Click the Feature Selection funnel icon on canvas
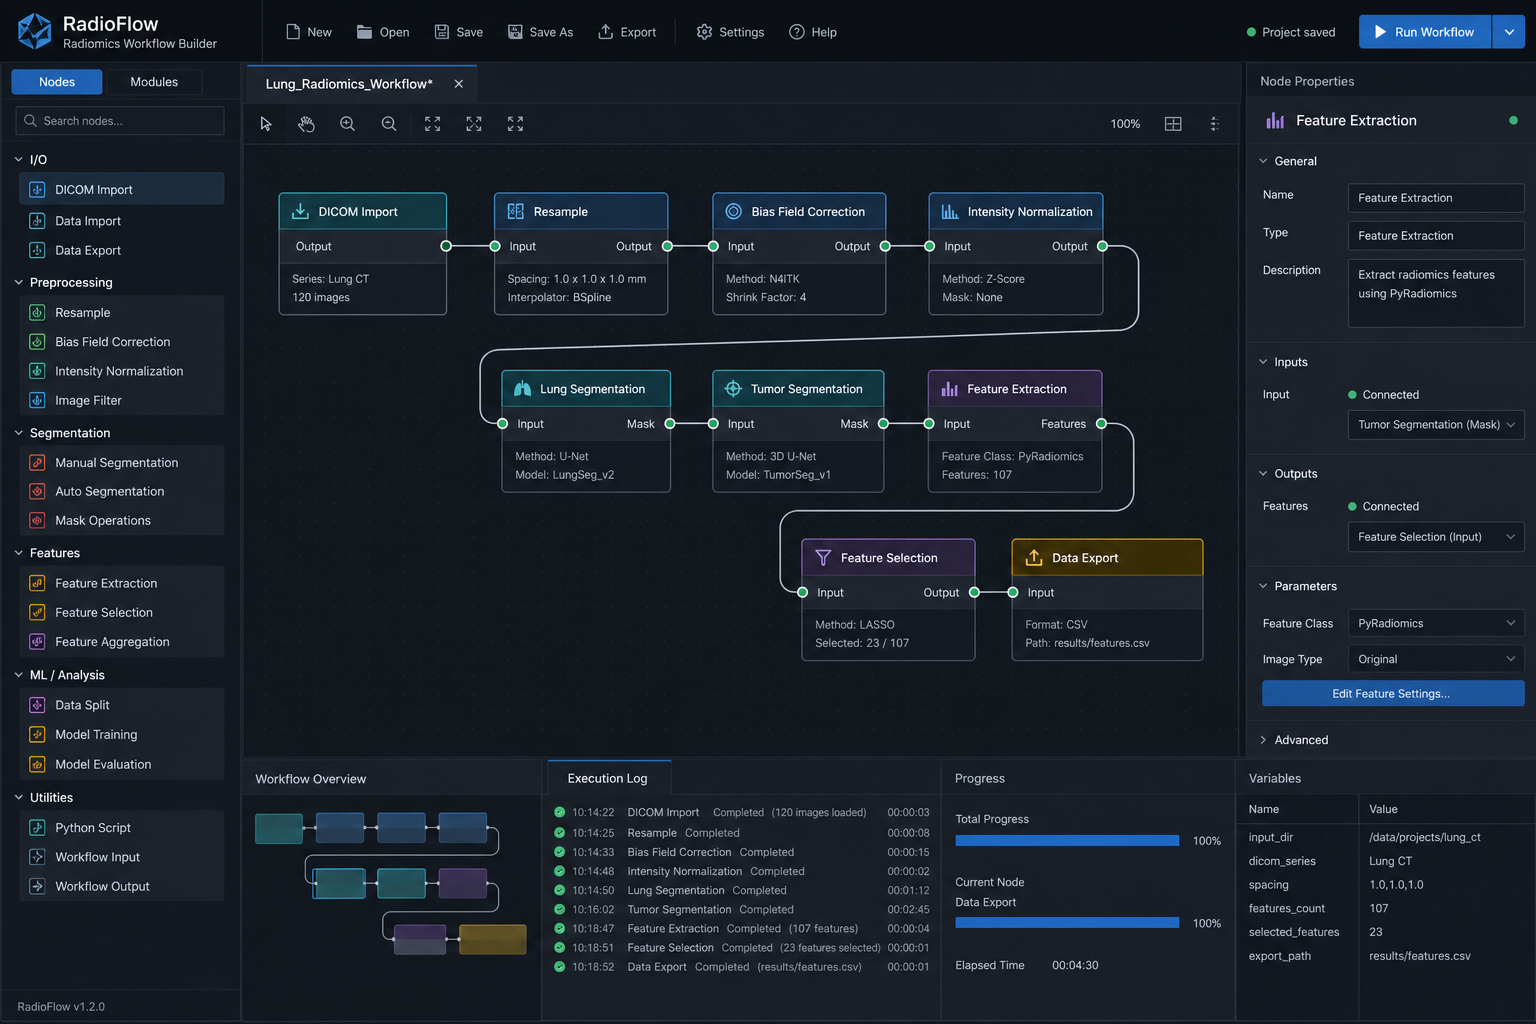Screen dimensions: 1536x1024 (823, 558)
